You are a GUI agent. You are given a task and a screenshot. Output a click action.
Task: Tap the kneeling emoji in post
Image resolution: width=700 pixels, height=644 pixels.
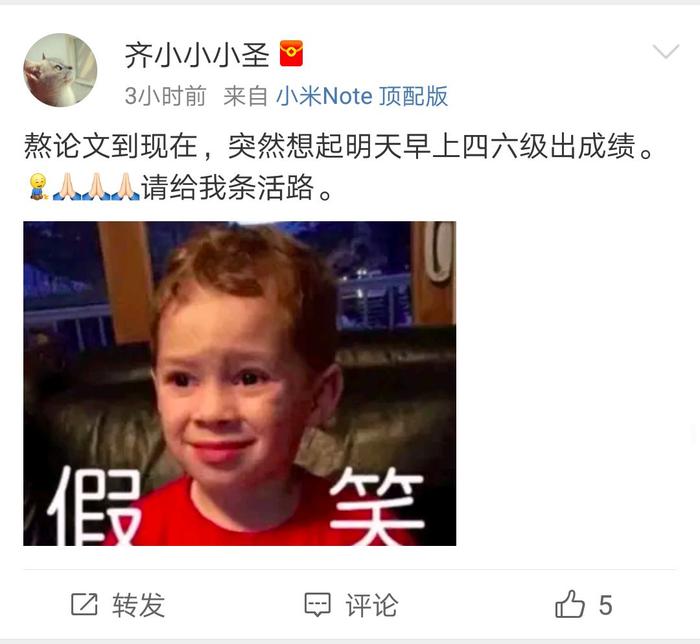click(x=38, y=187)
